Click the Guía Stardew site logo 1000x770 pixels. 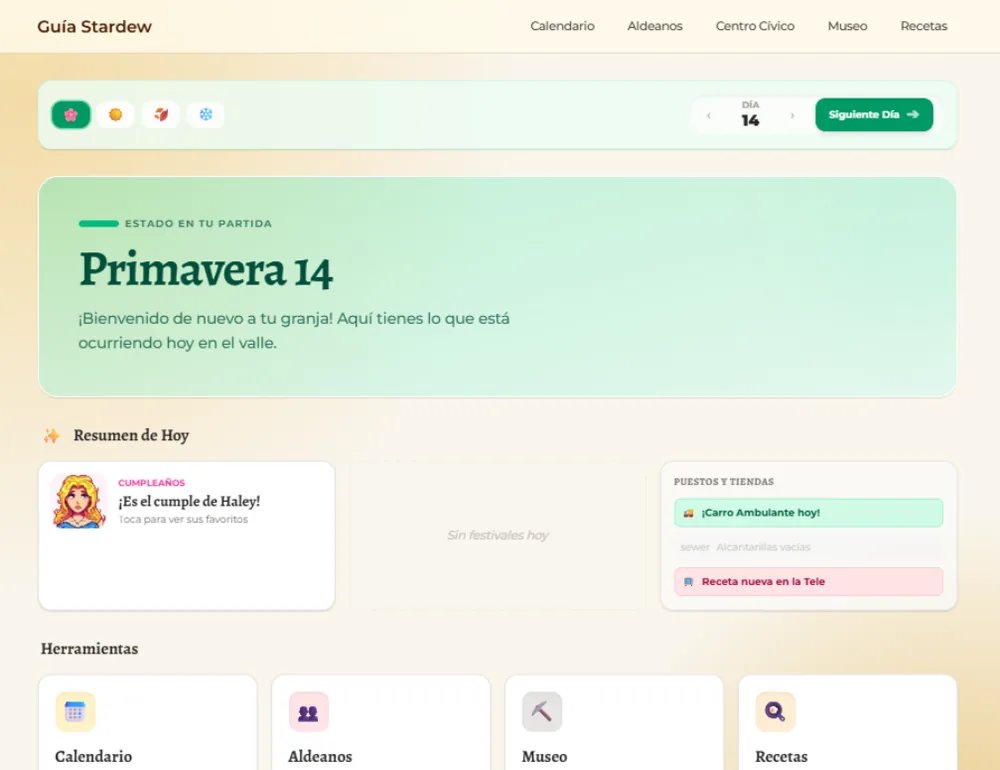coord(94,27)
